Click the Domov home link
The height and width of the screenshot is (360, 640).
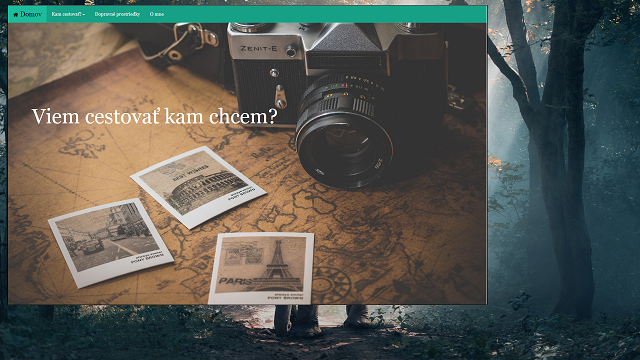point(27,14)
